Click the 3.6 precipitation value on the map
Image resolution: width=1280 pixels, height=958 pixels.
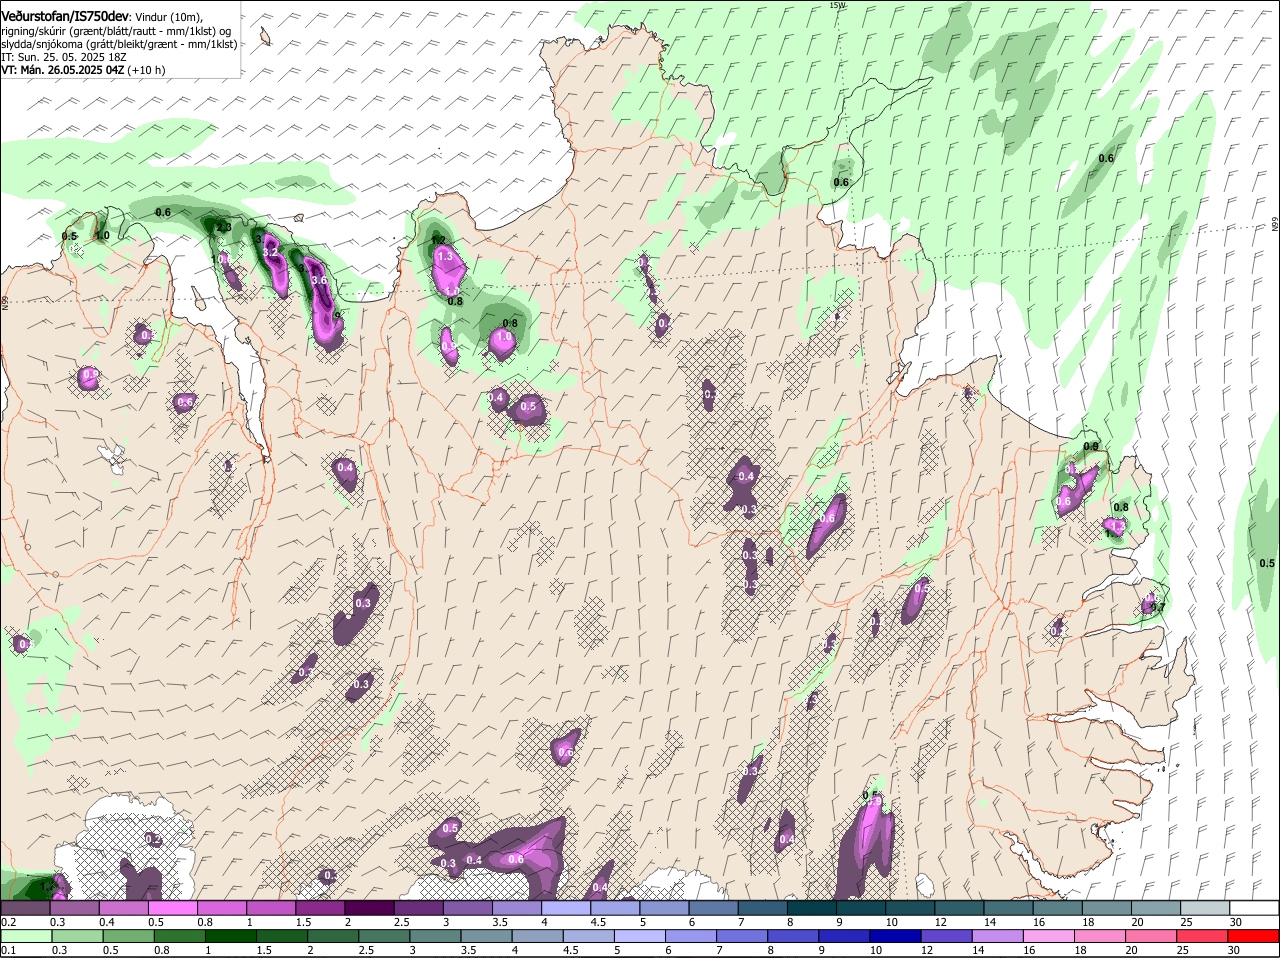tap(320, 281)
